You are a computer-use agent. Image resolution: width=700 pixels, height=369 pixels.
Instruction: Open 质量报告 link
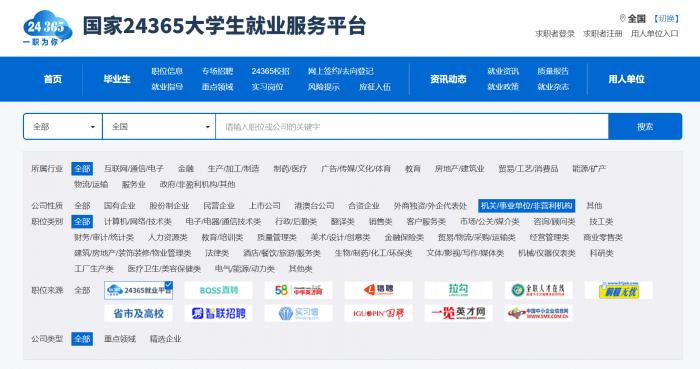pos(553,71)
